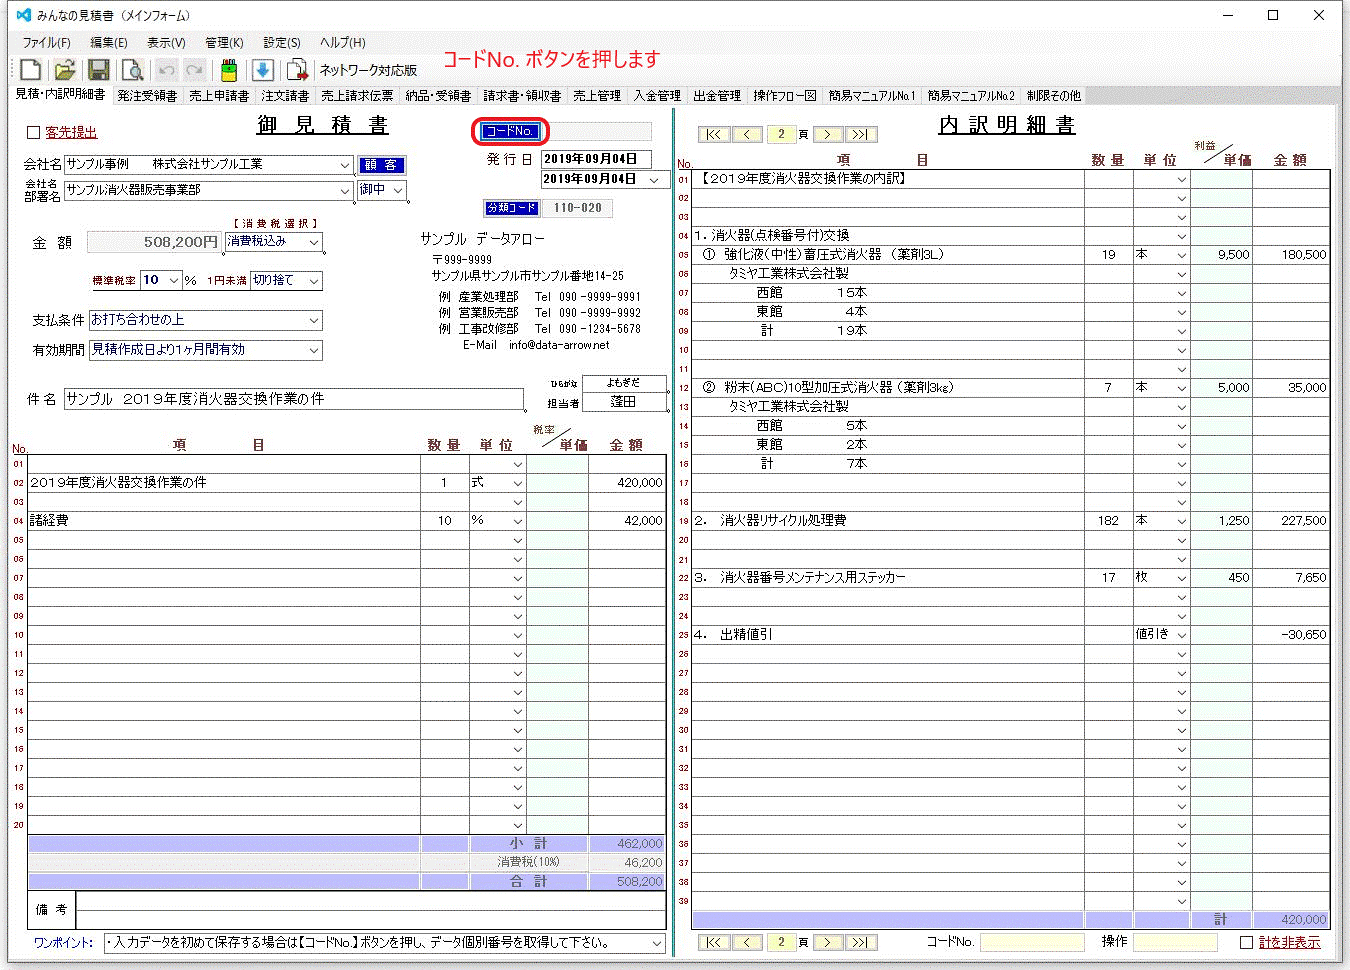Image resolution: width=1350 pixels, height=970 pixels.
Task: Open the 管理(K) menu
Action: tap(224, 43)
